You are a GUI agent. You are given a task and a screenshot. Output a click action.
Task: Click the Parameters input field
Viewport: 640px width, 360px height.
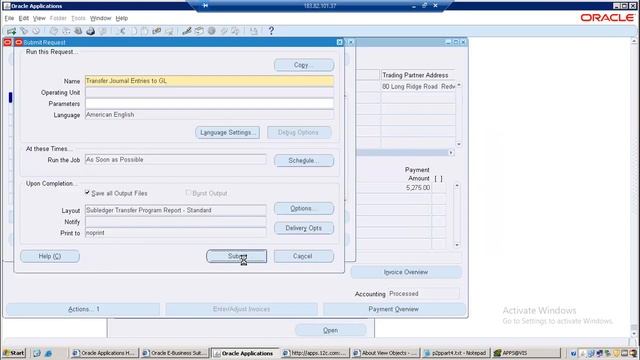point(209,104)
